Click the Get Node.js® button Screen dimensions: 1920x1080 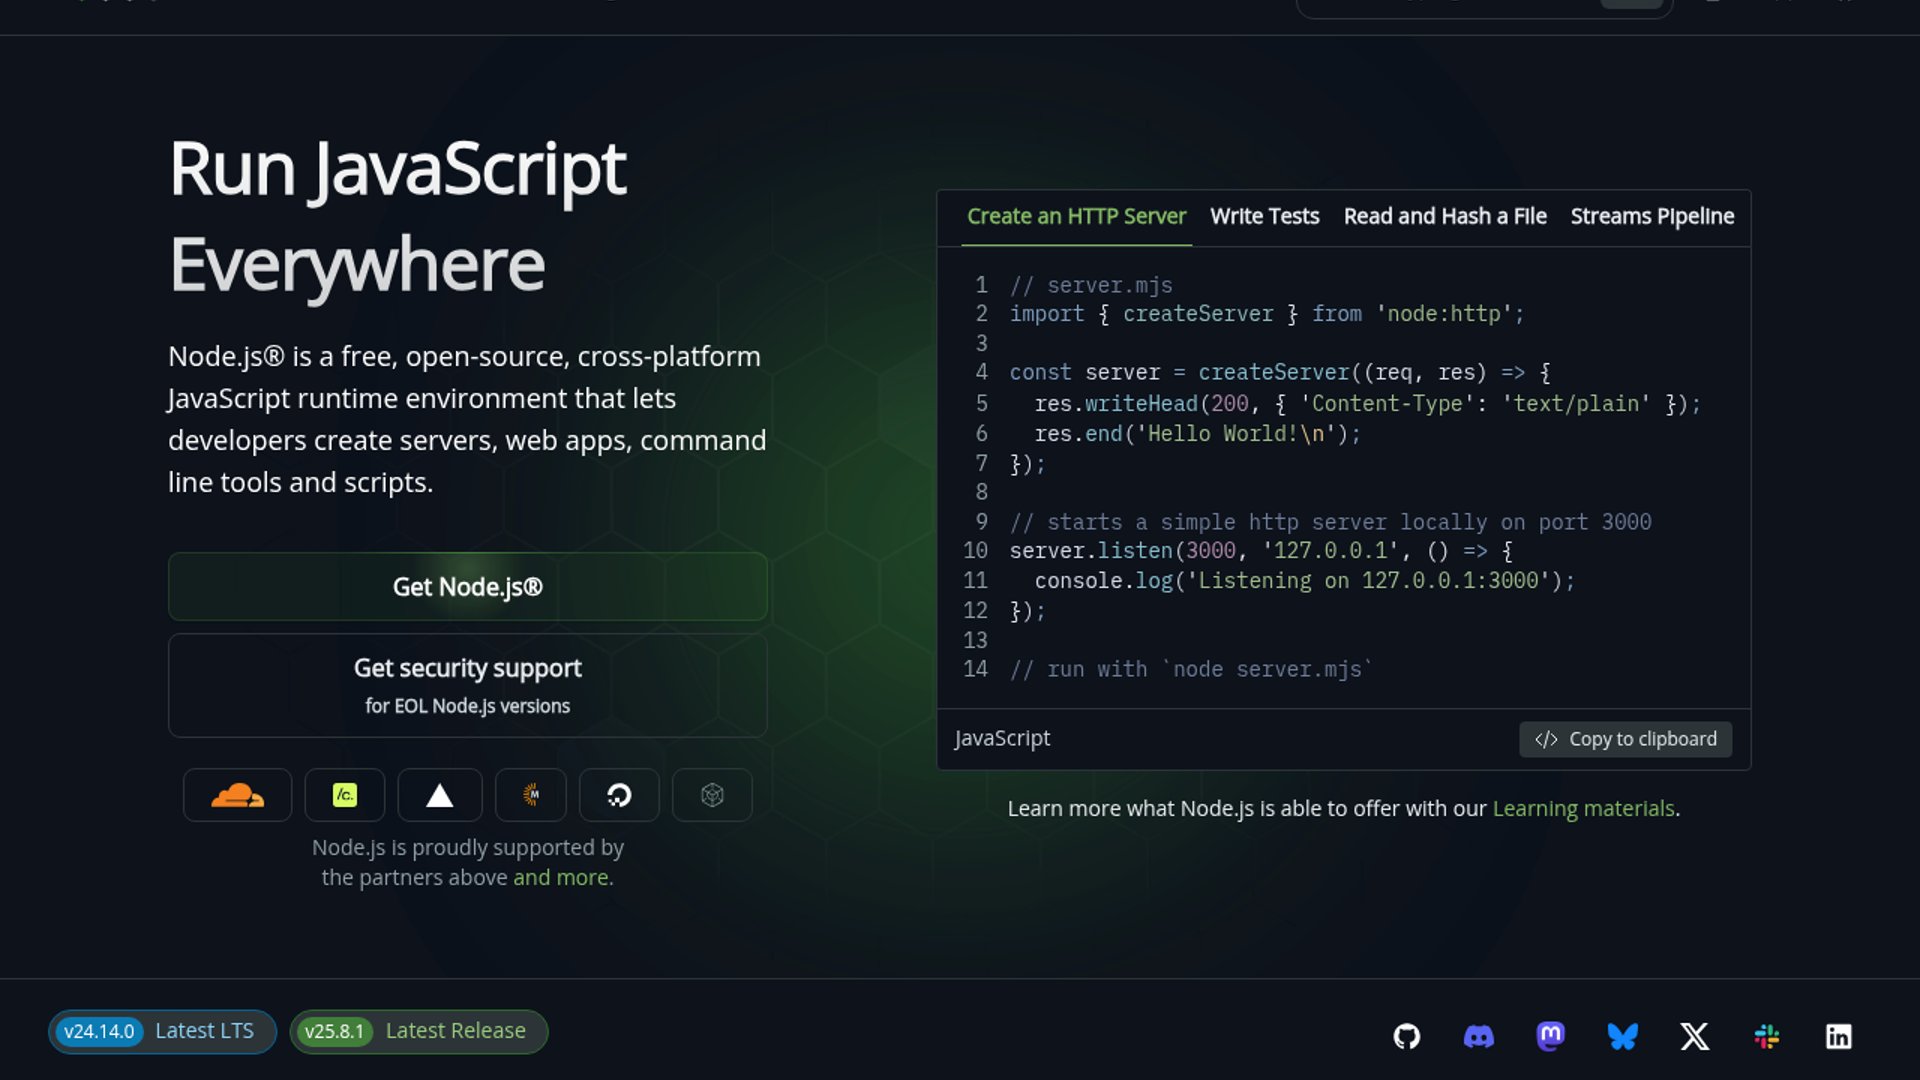point(467,587)
